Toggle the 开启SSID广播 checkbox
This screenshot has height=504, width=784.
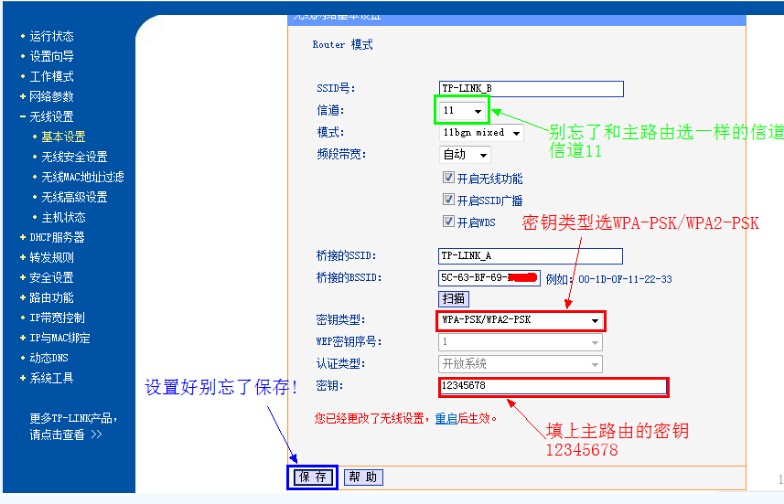click(448, 199)
